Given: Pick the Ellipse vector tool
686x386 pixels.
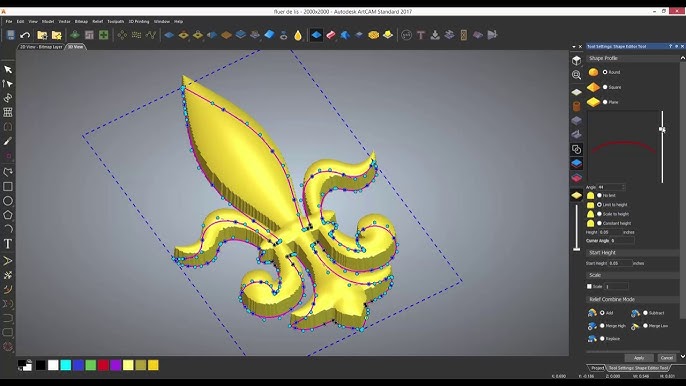Looking at the screenshot, I should click(8, 201).
